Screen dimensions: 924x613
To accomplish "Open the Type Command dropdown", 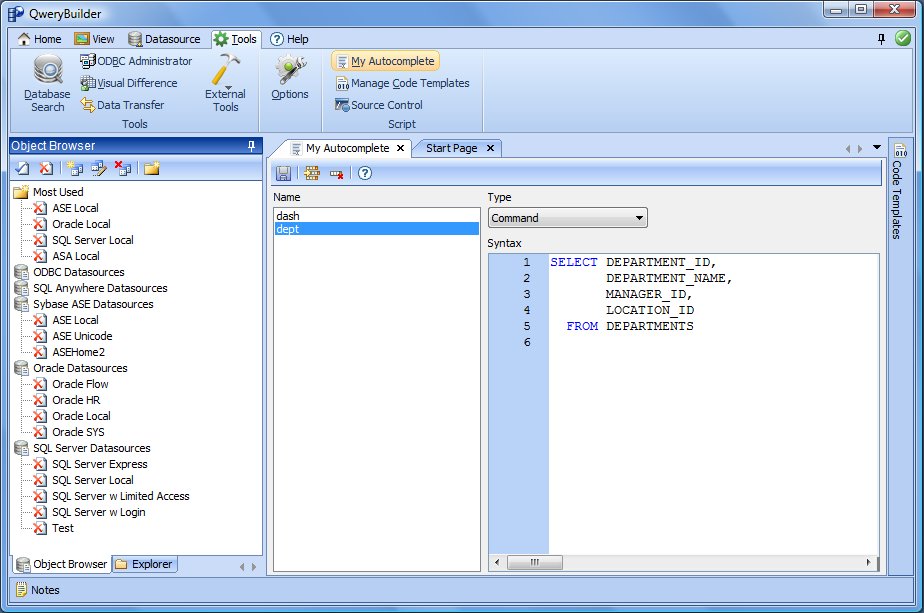I will pyautogui.click(x=567, y=217).
